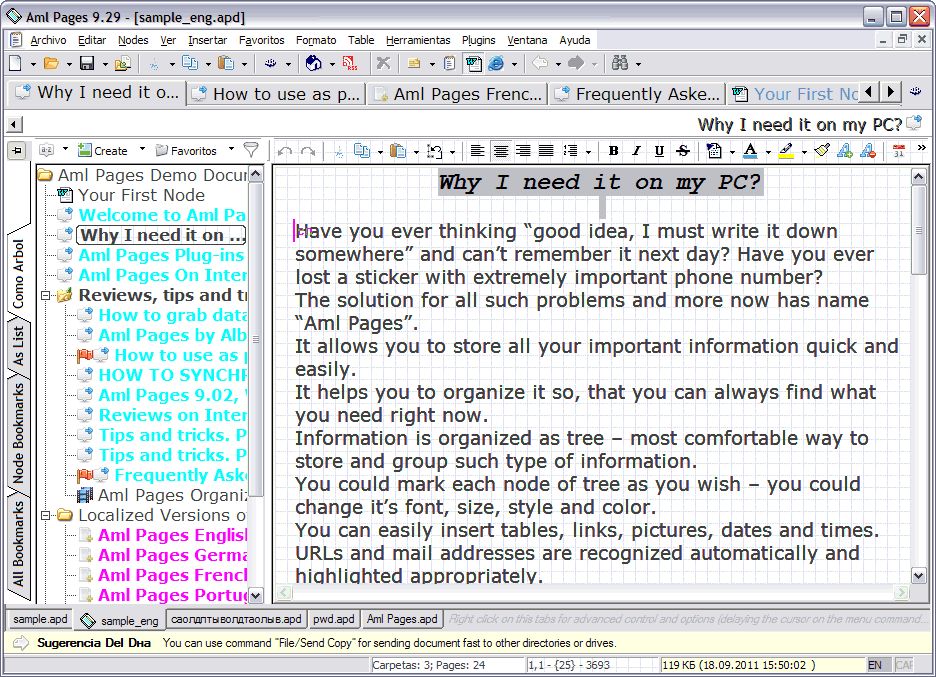Toggle bold formatting
The image size is (936, 677).
[x=613, y=151]
